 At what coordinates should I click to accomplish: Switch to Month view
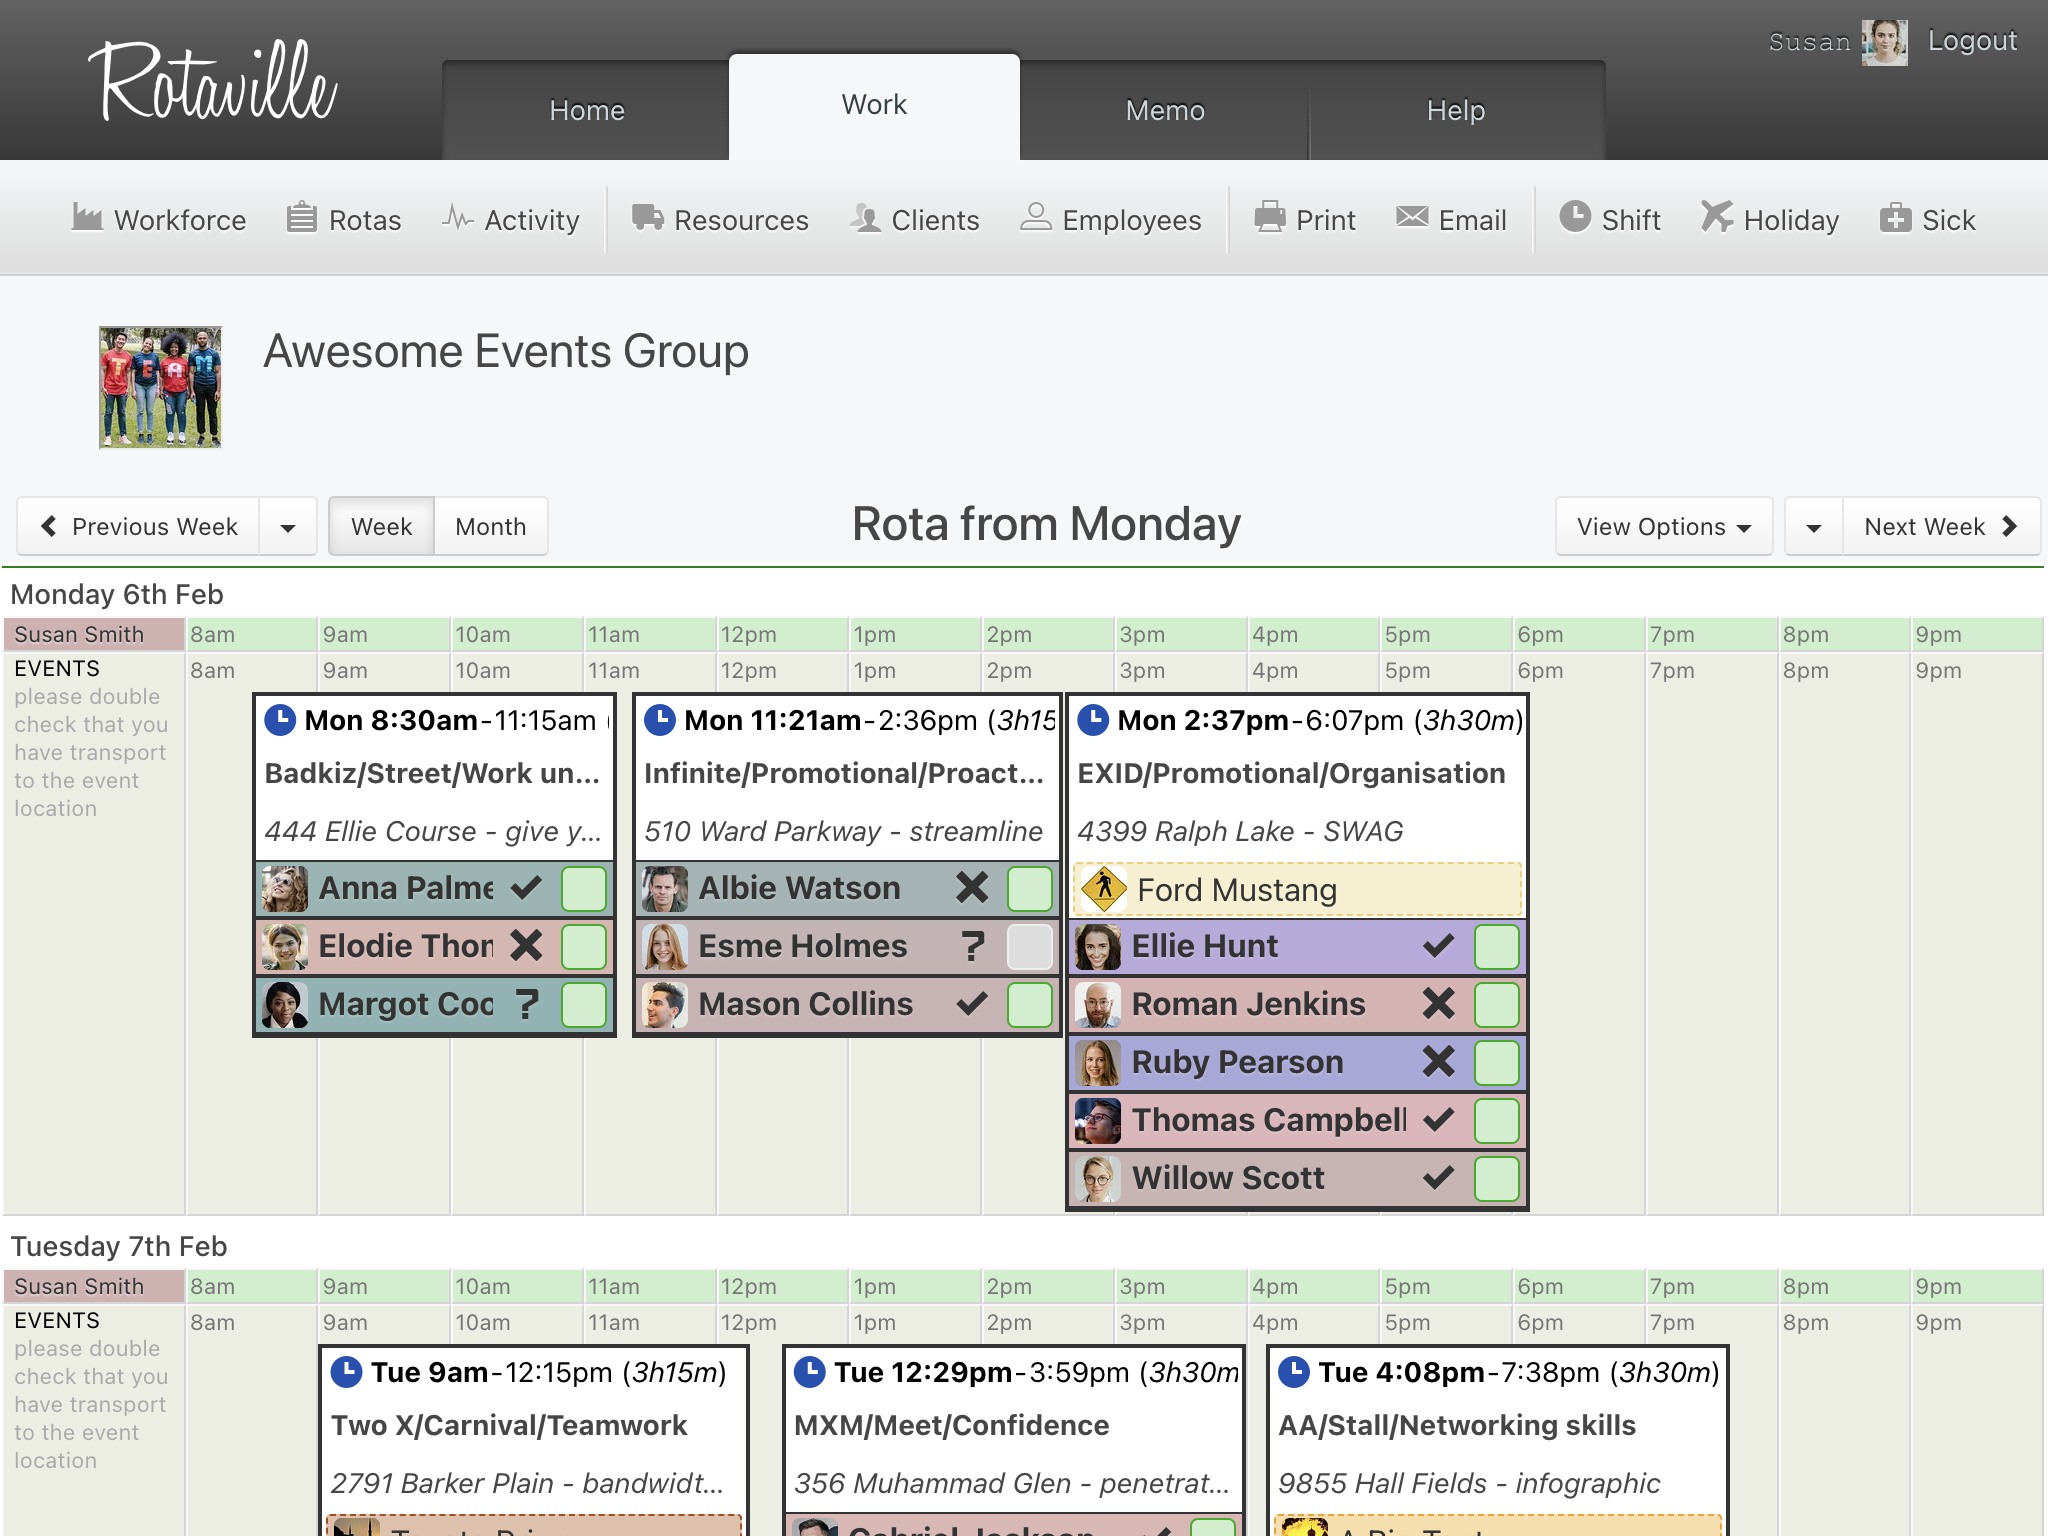tap(490, 527)
